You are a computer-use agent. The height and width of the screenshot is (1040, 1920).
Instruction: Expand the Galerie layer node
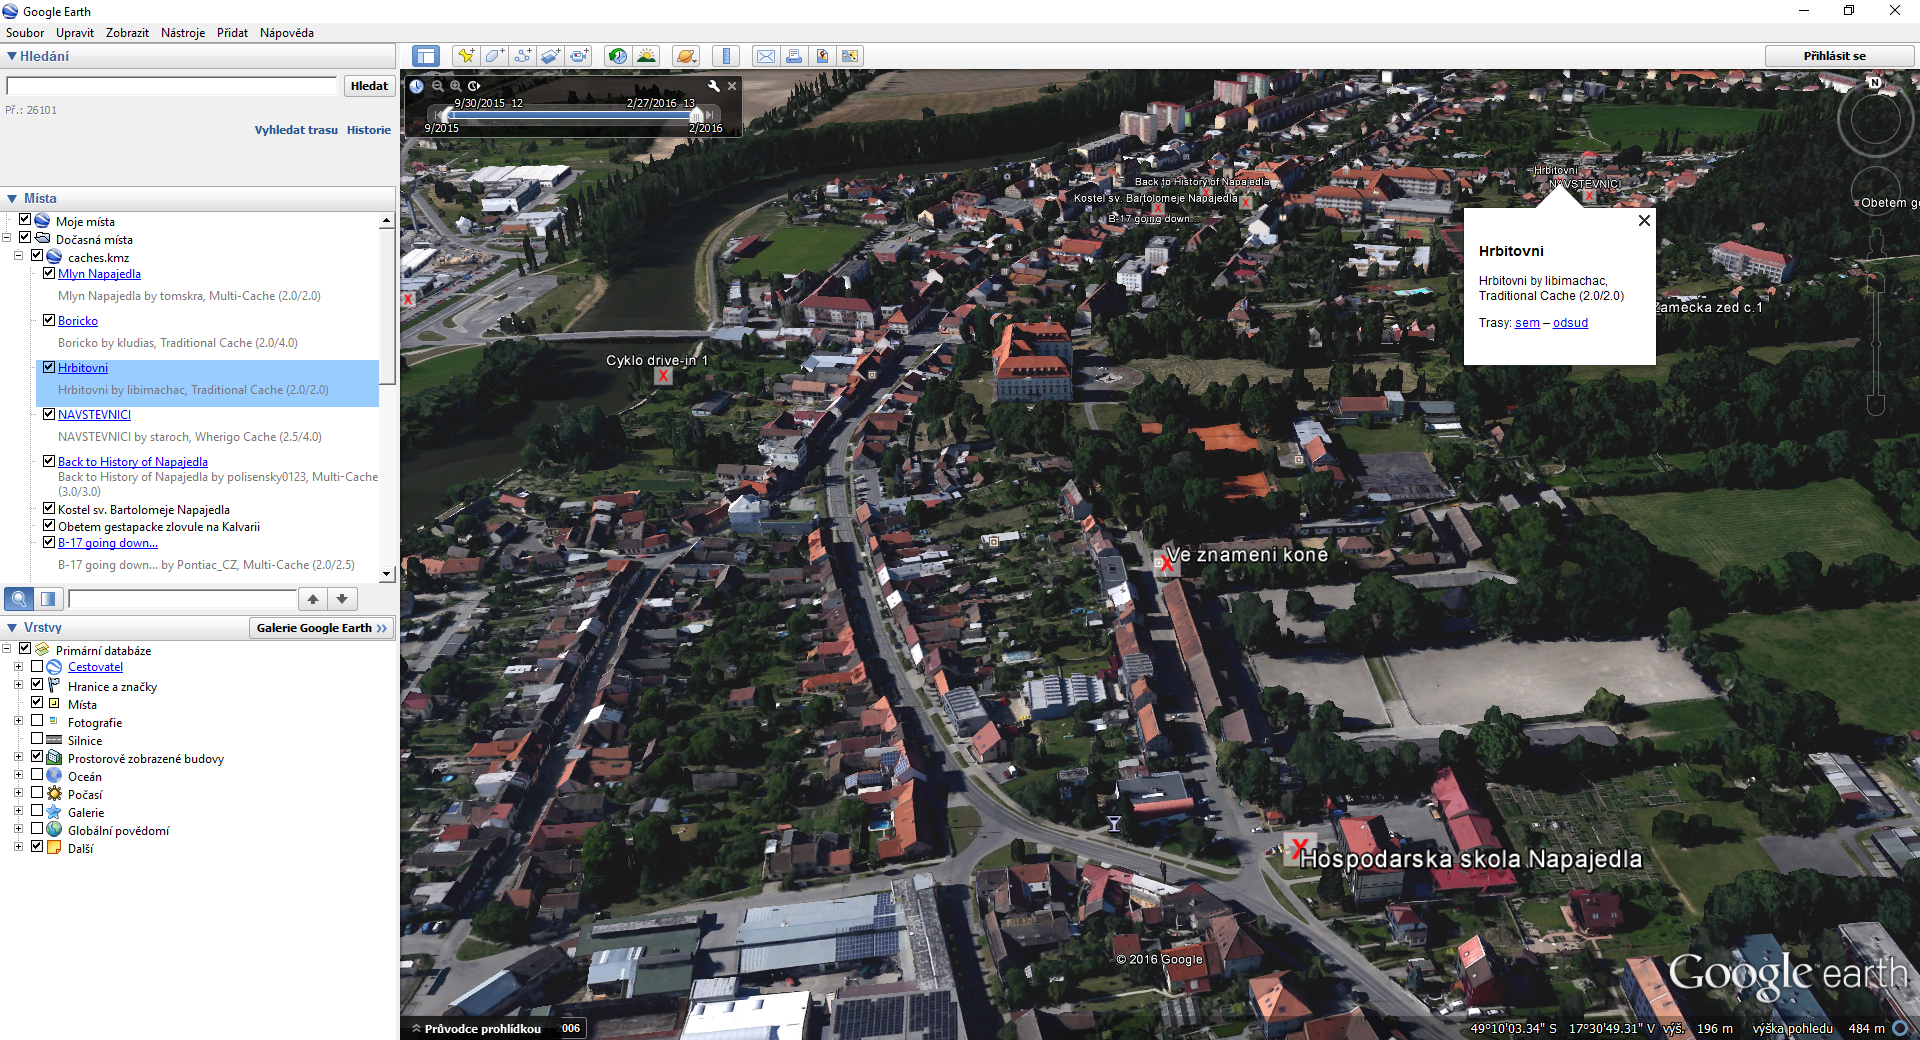coord(18,811)
